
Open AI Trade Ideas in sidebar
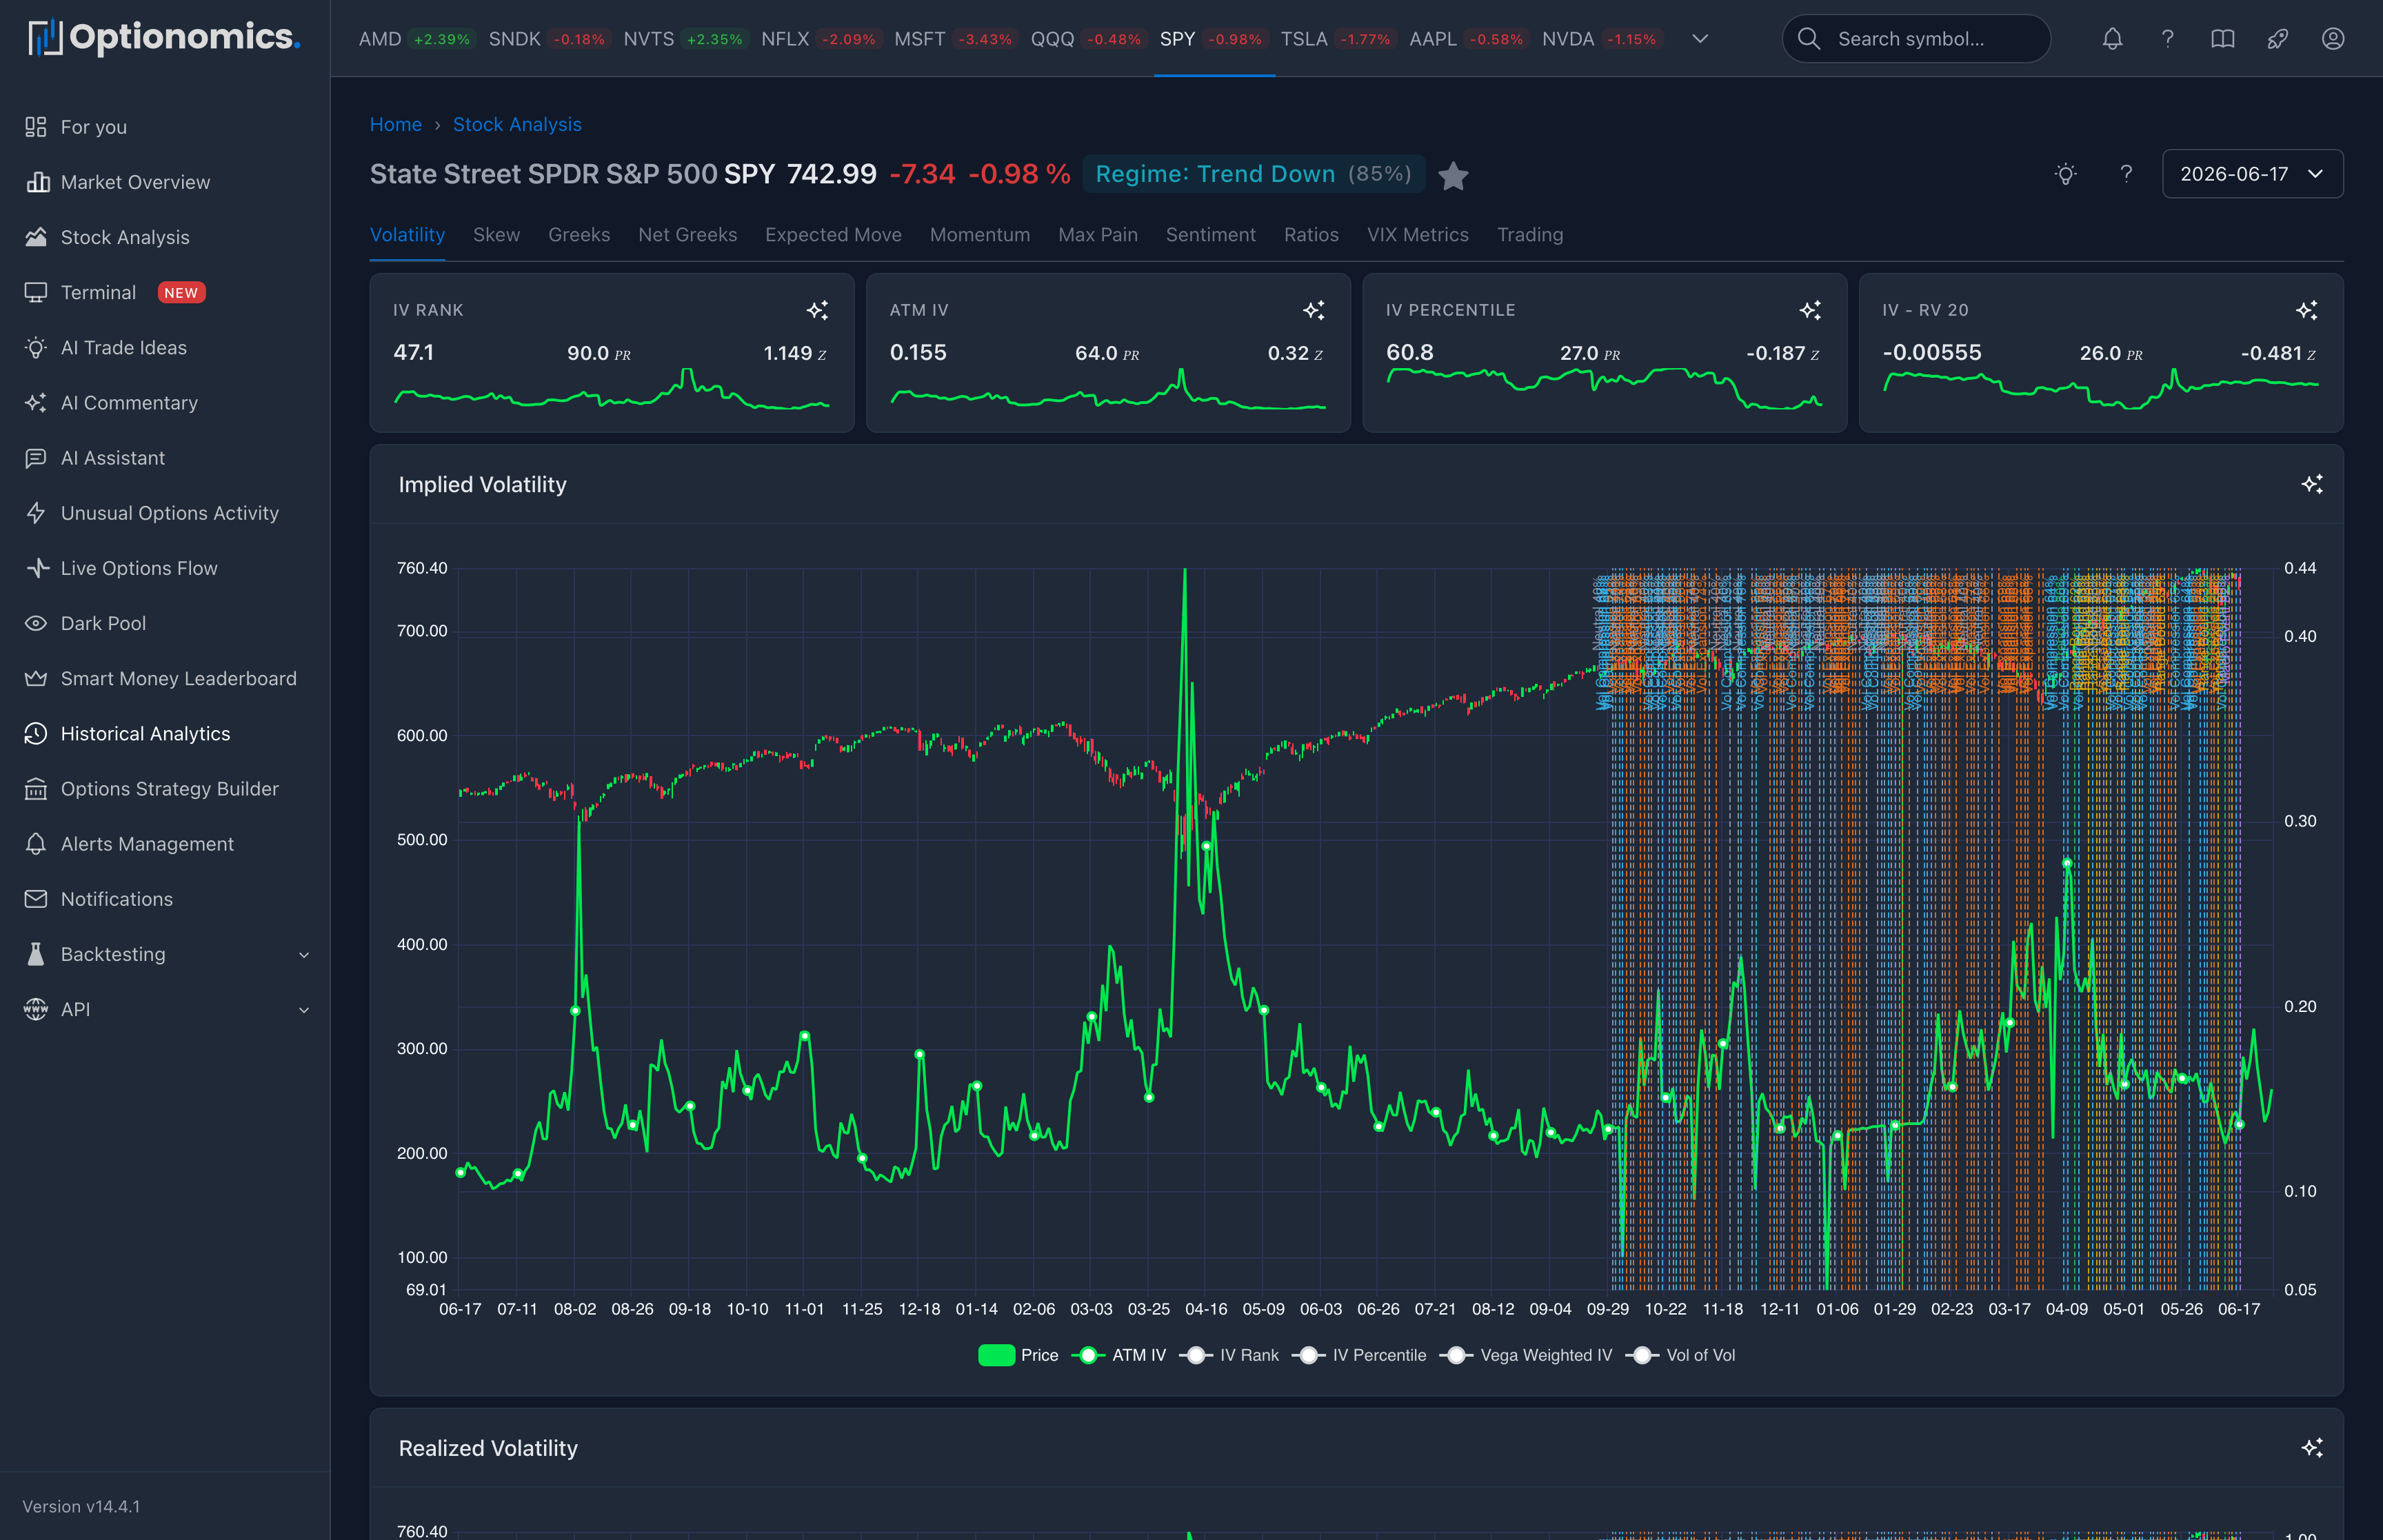(x=165, y=347)
